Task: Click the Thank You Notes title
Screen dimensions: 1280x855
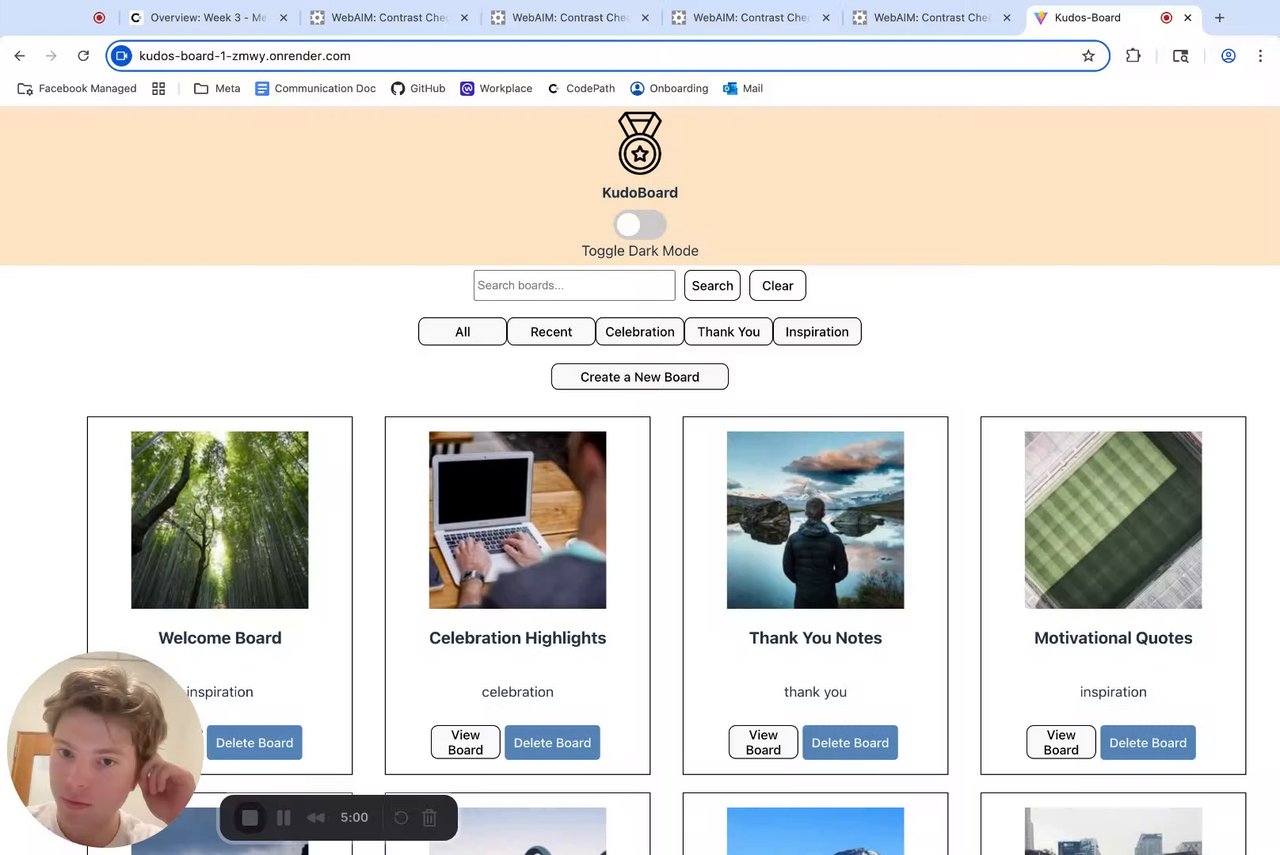Action: 815,638
